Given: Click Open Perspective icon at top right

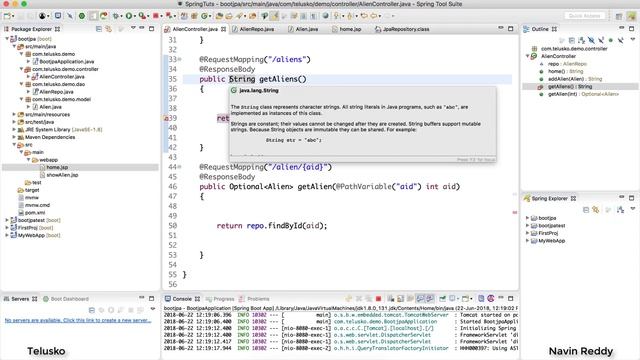Looking at the screenshot, I should (x=619, y=16).
